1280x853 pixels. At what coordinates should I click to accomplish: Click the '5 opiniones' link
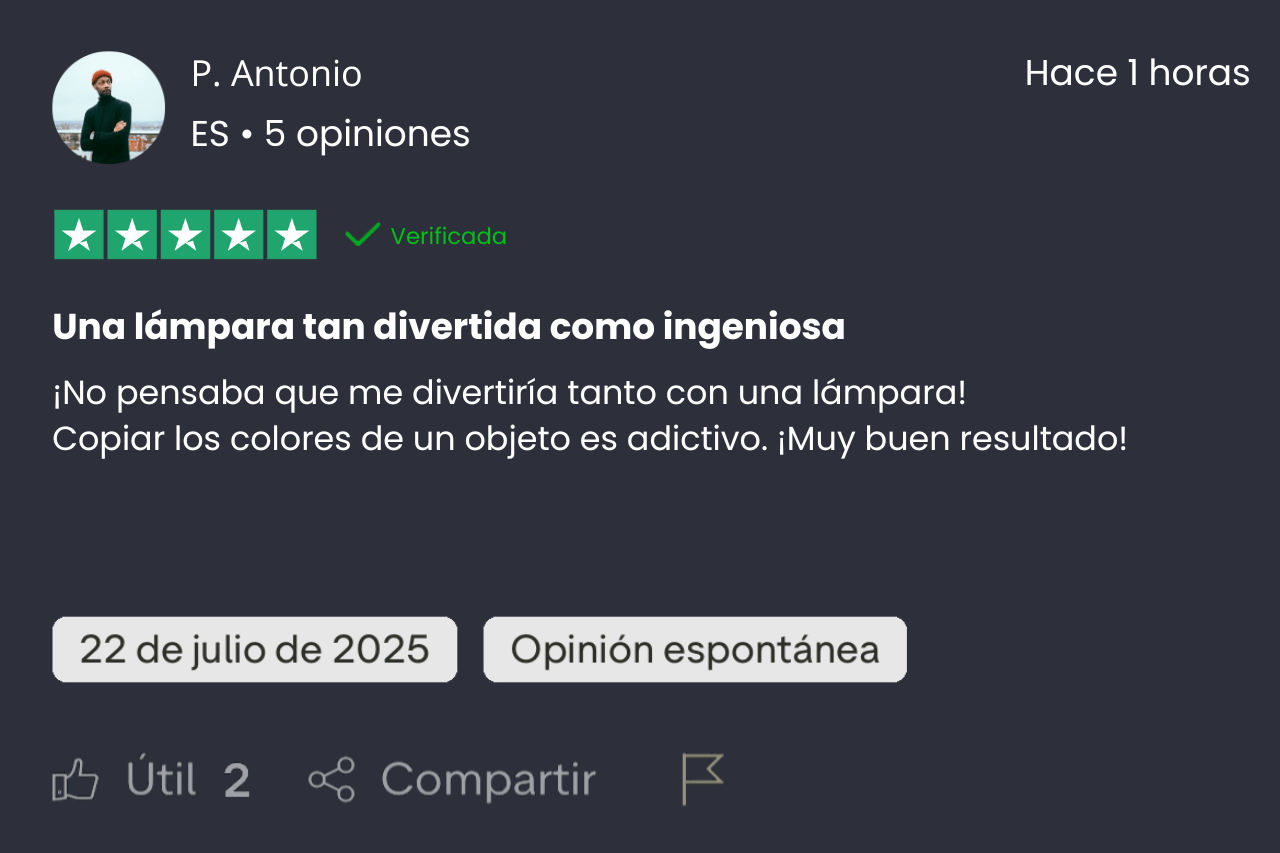[367, 134]
